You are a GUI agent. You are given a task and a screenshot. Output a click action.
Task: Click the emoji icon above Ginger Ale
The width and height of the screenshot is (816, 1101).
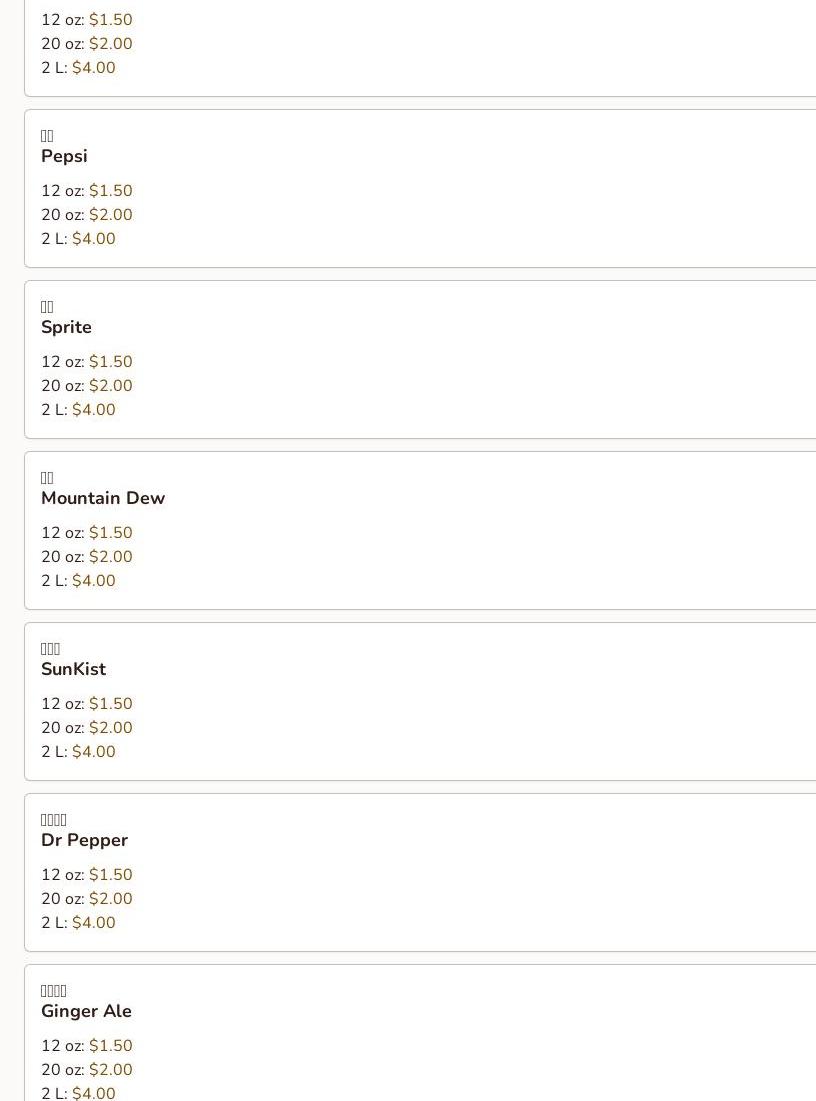coord(54,991)
